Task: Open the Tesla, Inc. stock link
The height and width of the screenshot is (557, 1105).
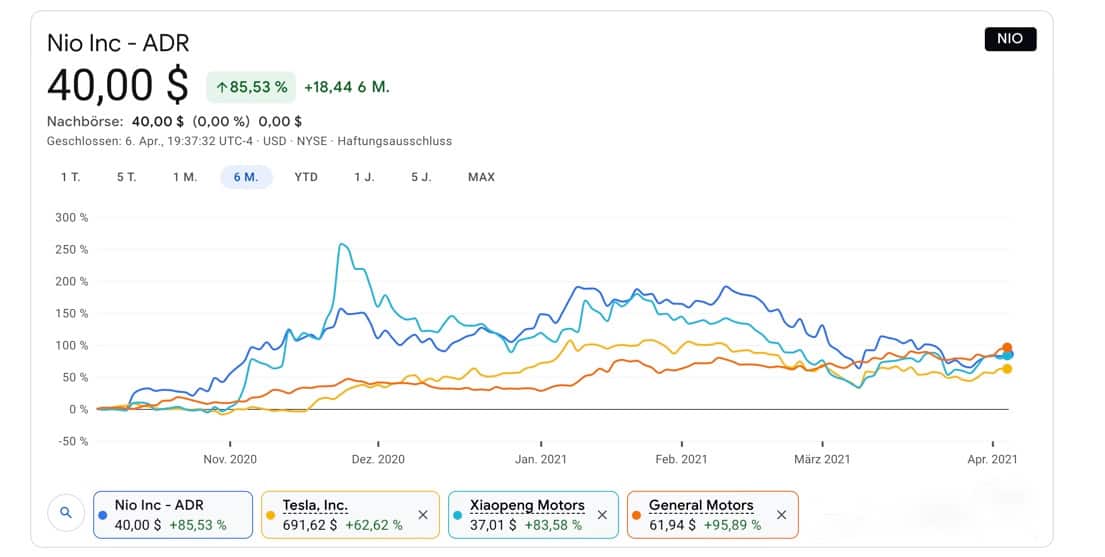Action: pyautogui.click(x=315, y=506)
